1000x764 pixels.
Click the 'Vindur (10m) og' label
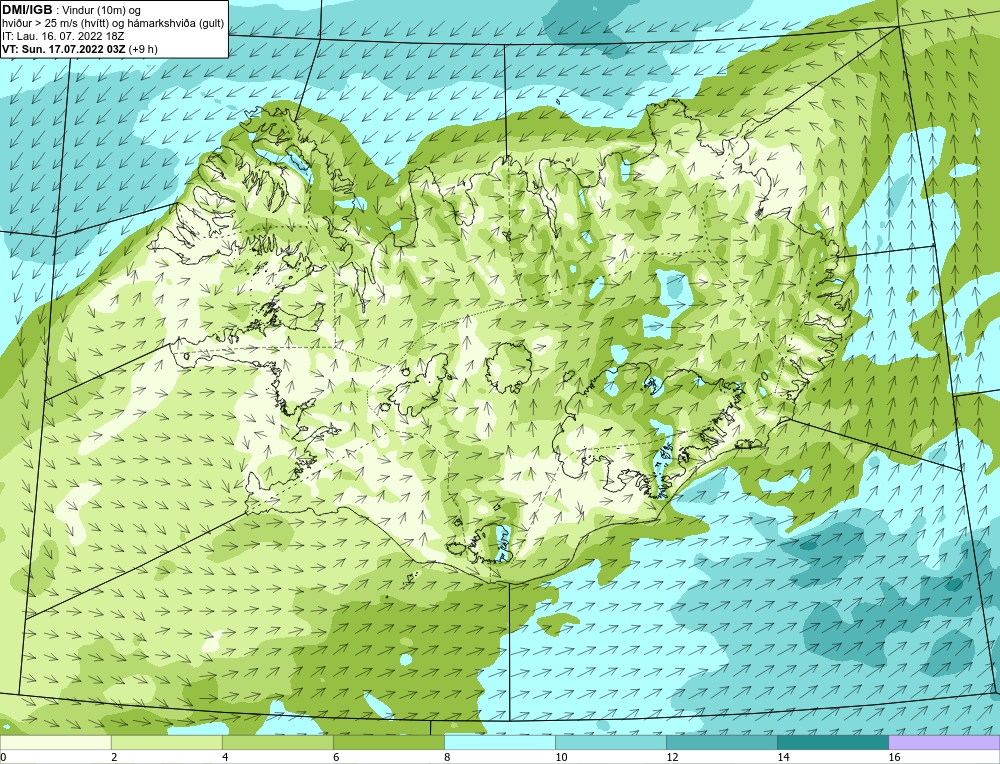tap(102, 10)
